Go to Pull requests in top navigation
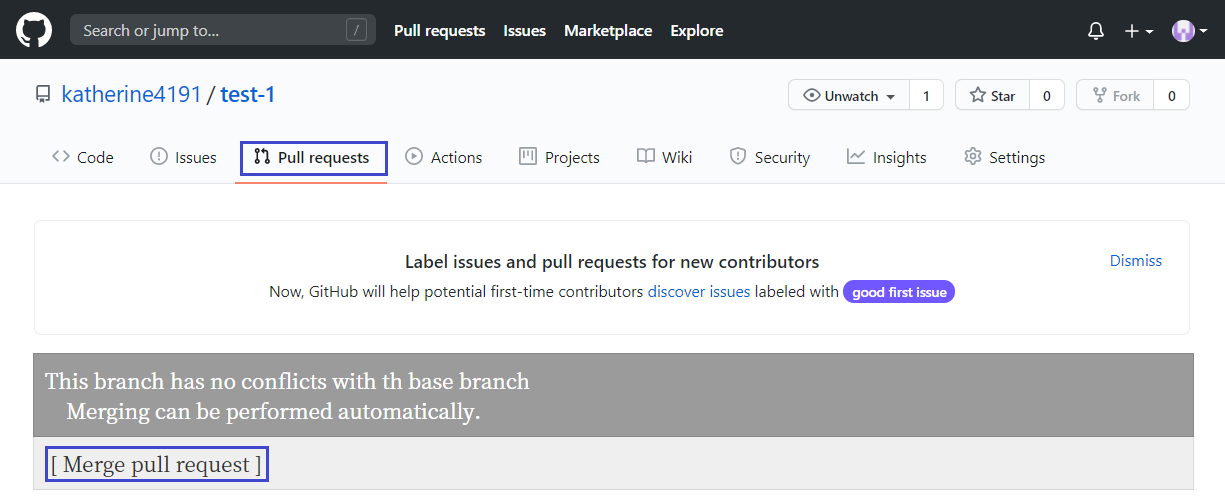The image size is (1225, 501). [440, 31]
